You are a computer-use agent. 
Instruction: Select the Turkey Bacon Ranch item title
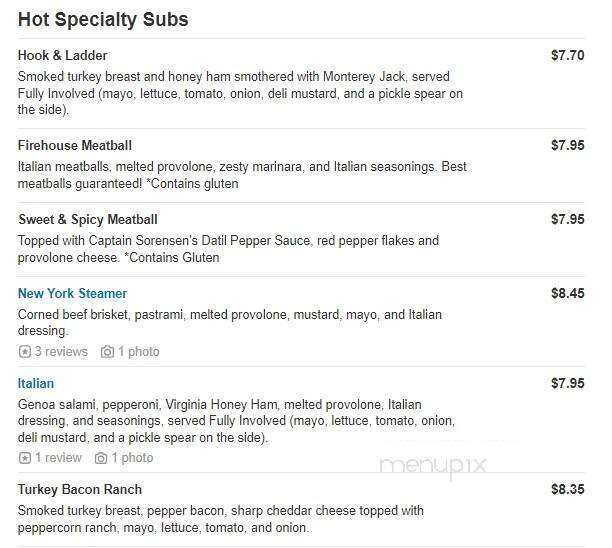click(80, 490)
